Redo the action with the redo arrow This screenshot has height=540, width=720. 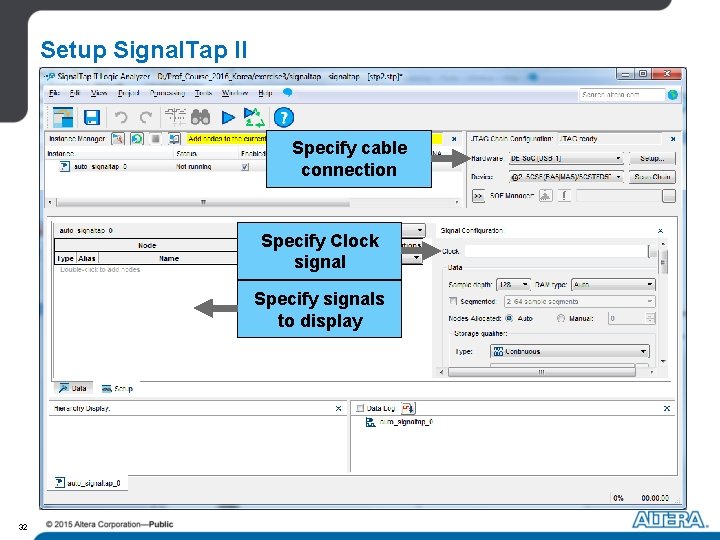click(x=146, y=118)
